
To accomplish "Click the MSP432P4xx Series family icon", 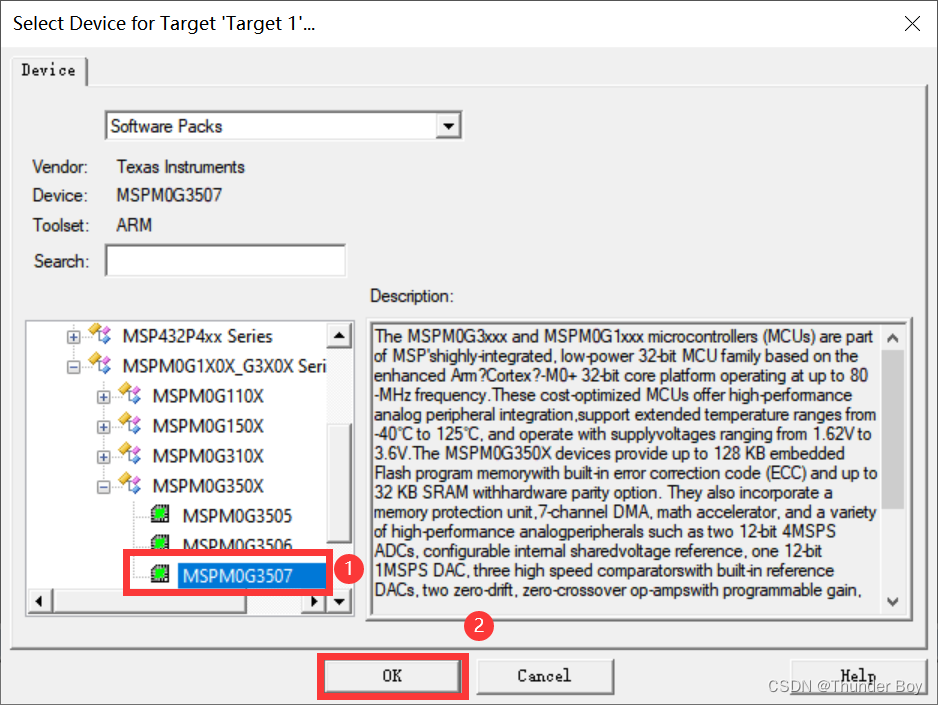I will click(x=100, y=334).
